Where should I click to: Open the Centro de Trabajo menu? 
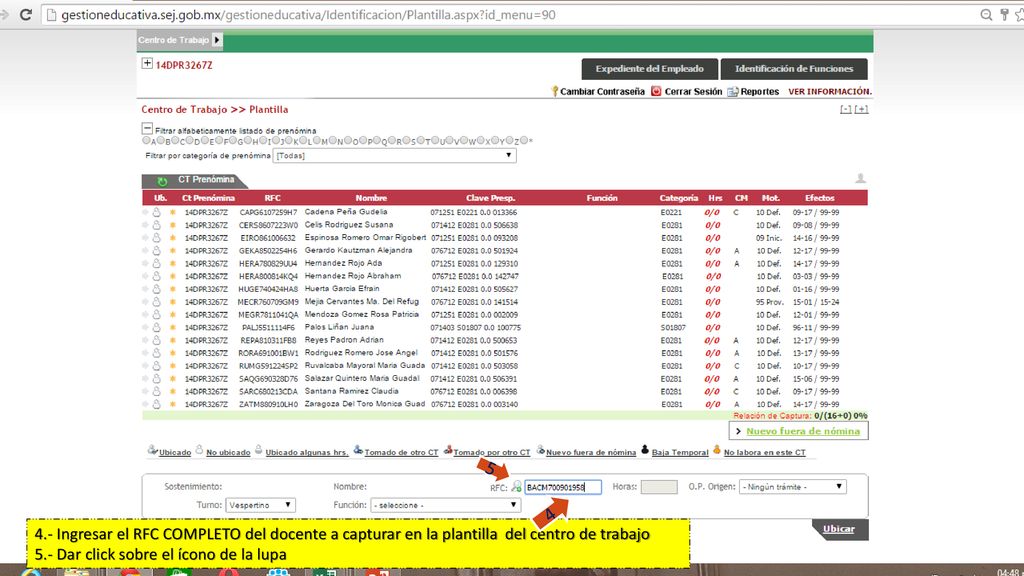(x=173, y=40)
